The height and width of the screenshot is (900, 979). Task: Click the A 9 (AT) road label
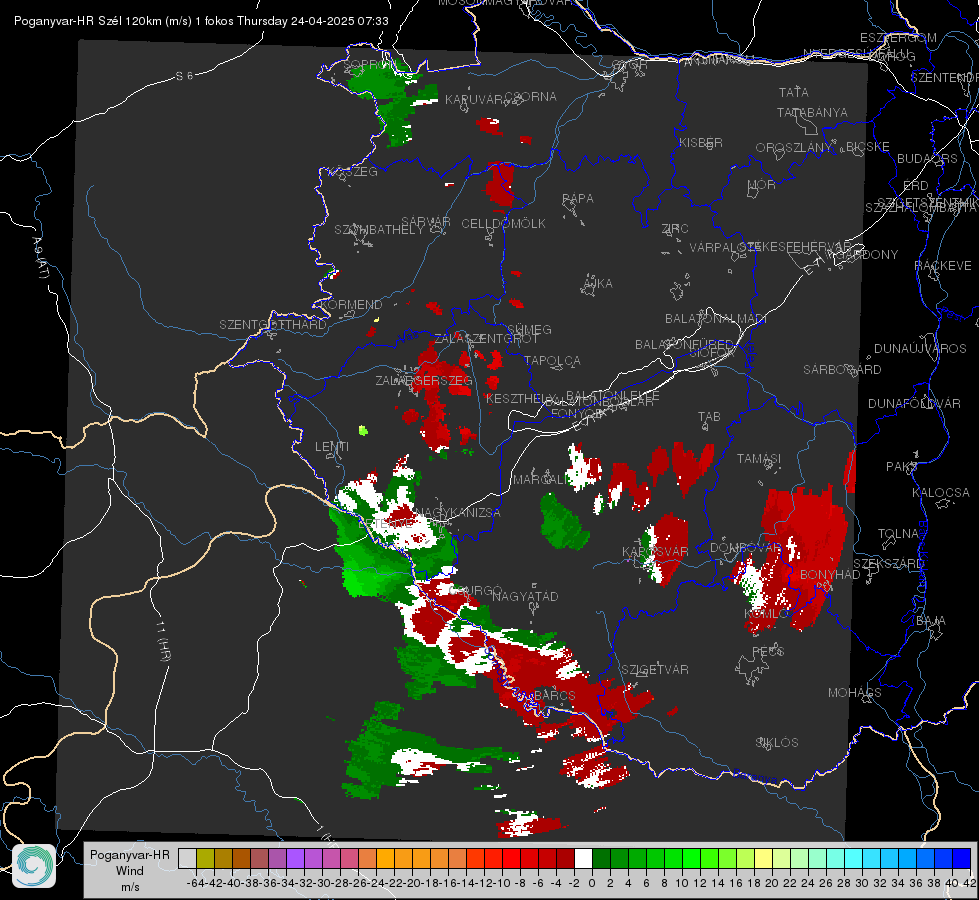[x=40, y=257]
